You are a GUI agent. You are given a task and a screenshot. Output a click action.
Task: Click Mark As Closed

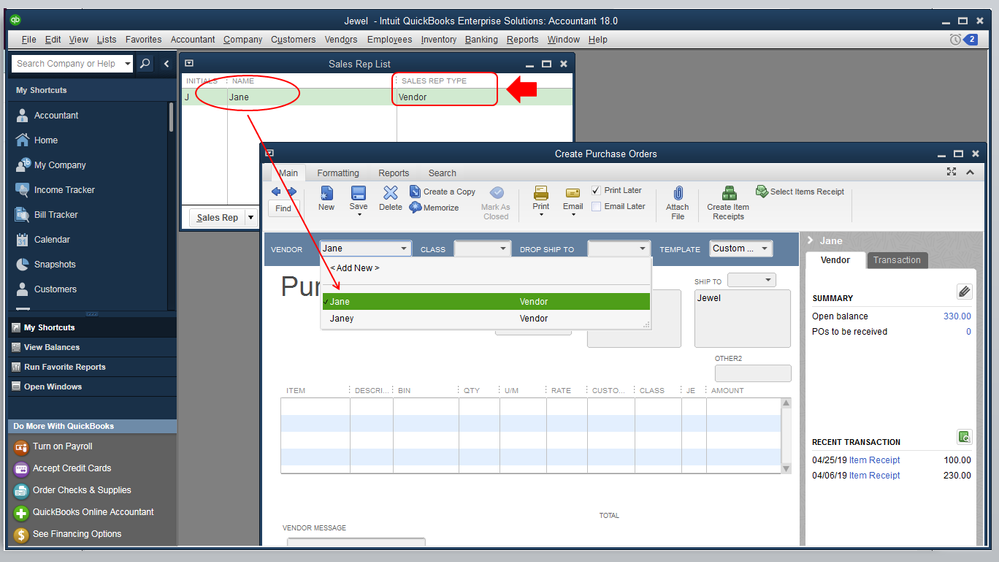496,203
